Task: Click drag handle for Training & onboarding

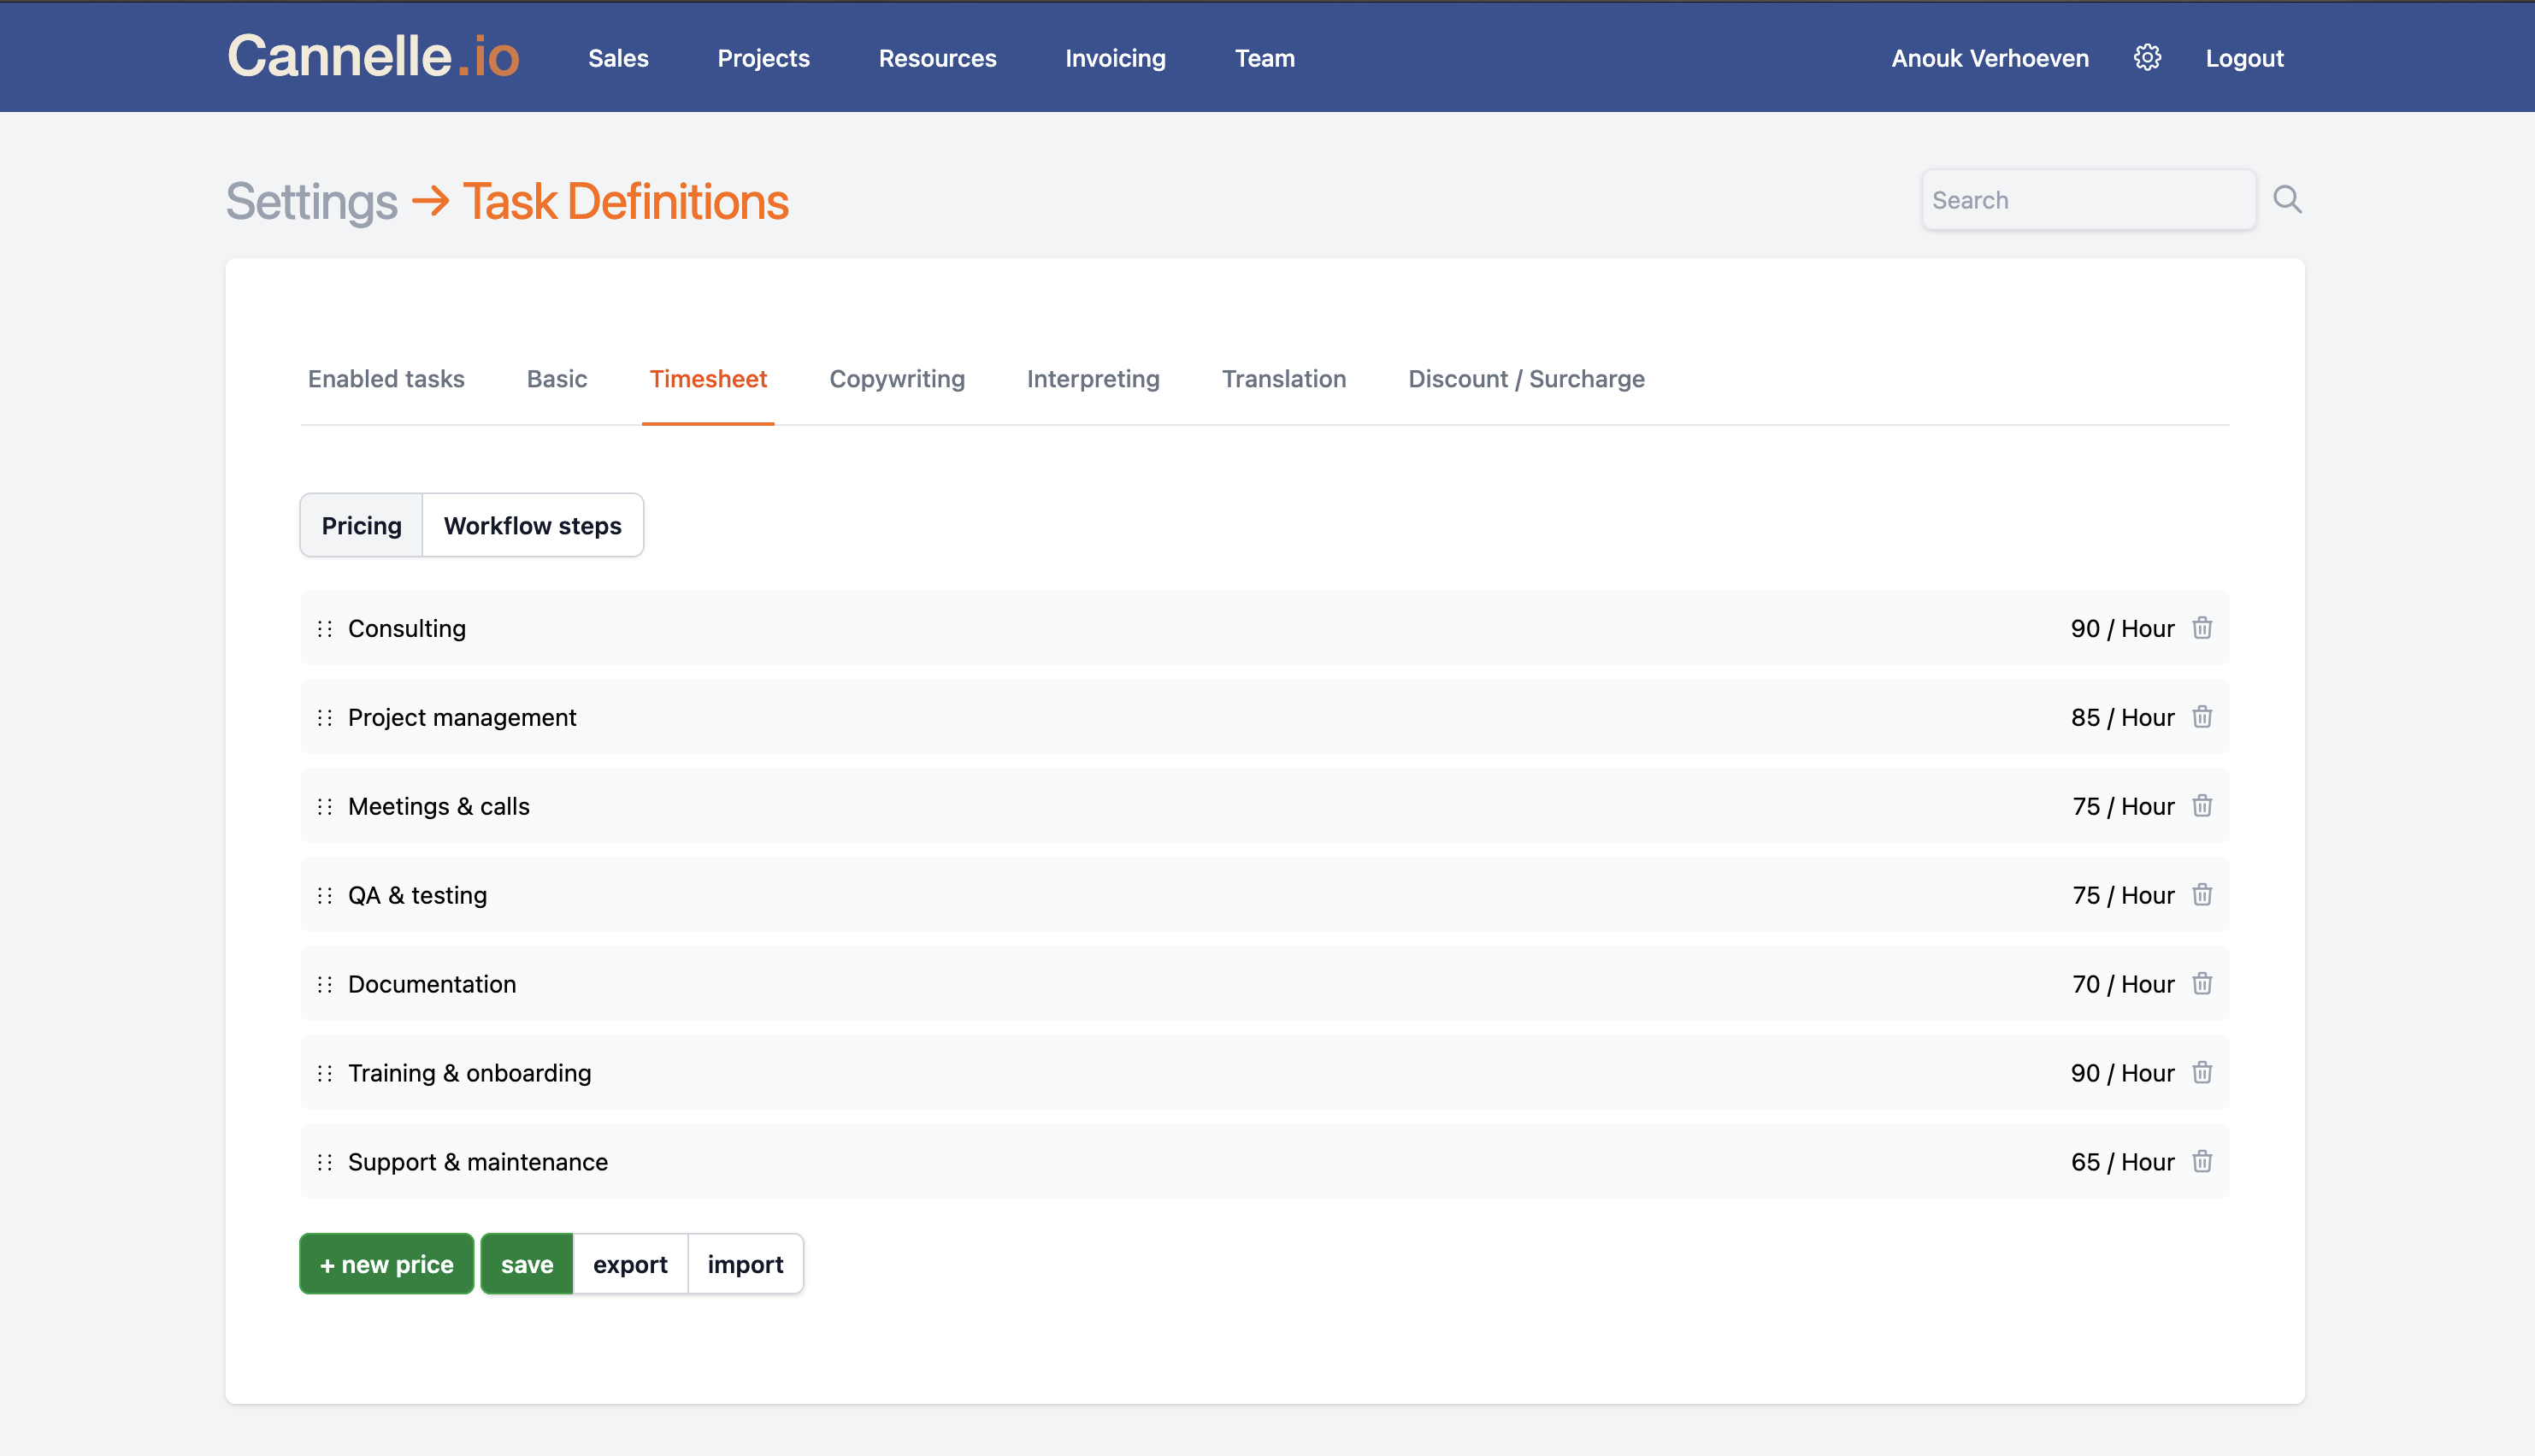Action: (325, 1074)
